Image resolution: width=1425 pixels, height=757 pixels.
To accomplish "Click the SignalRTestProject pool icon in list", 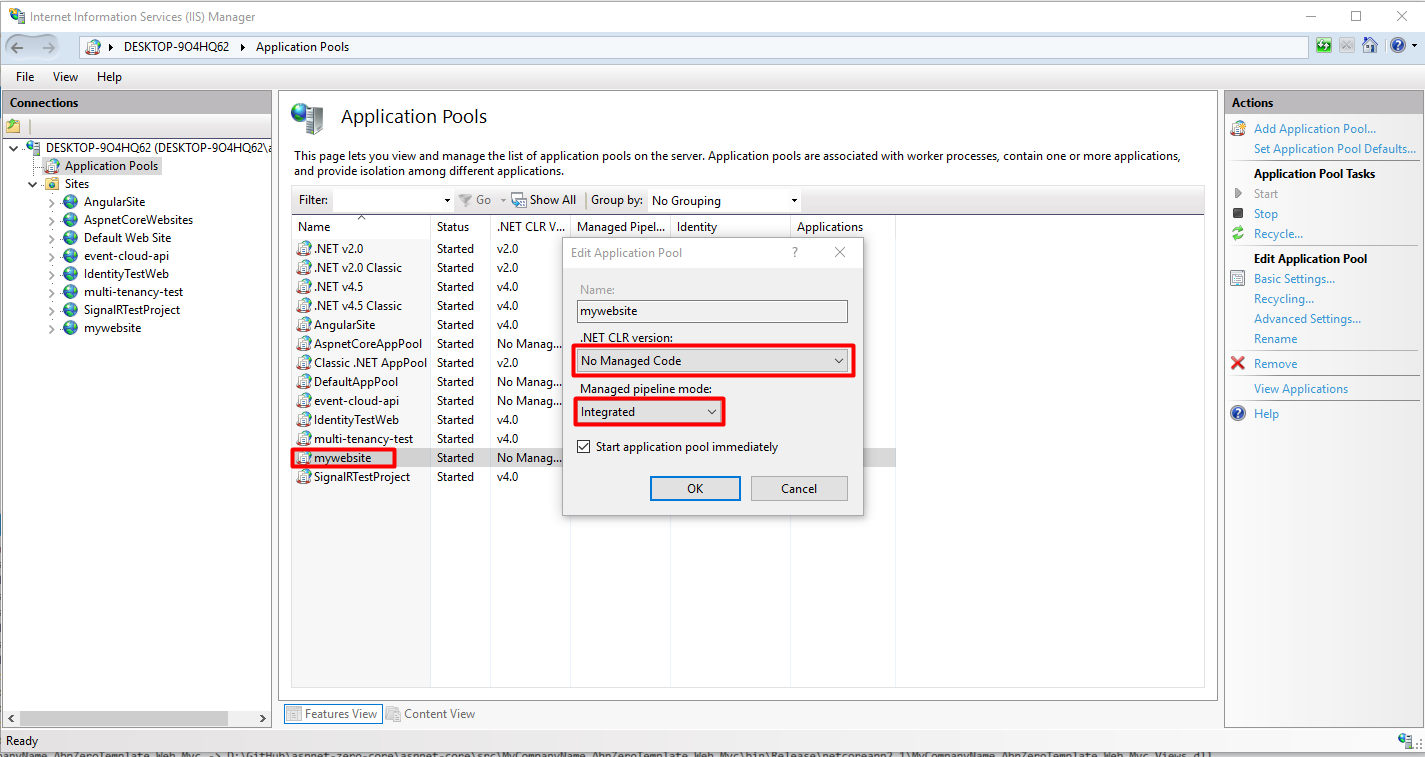I will (x=304, y=477).
